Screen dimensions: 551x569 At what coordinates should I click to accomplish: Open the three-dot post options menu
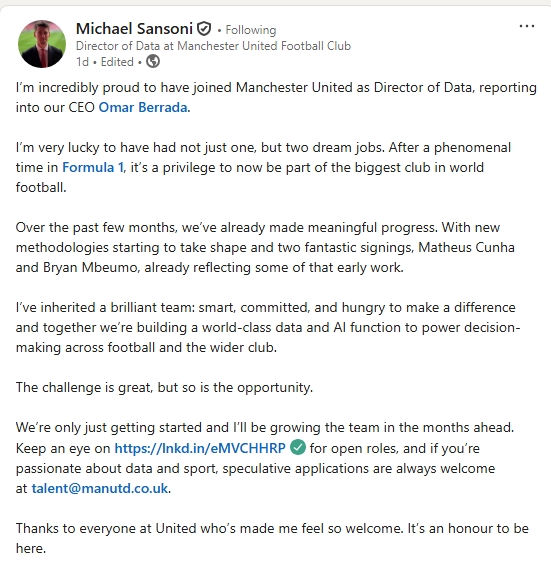[x=527, y=26]
